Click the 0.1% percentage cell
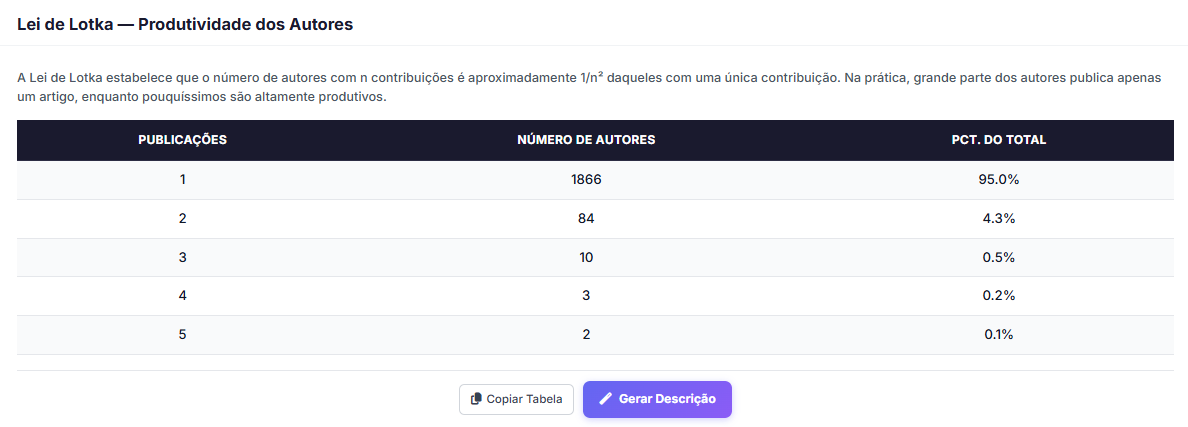 pyautogui.click(x=998, y=334)
